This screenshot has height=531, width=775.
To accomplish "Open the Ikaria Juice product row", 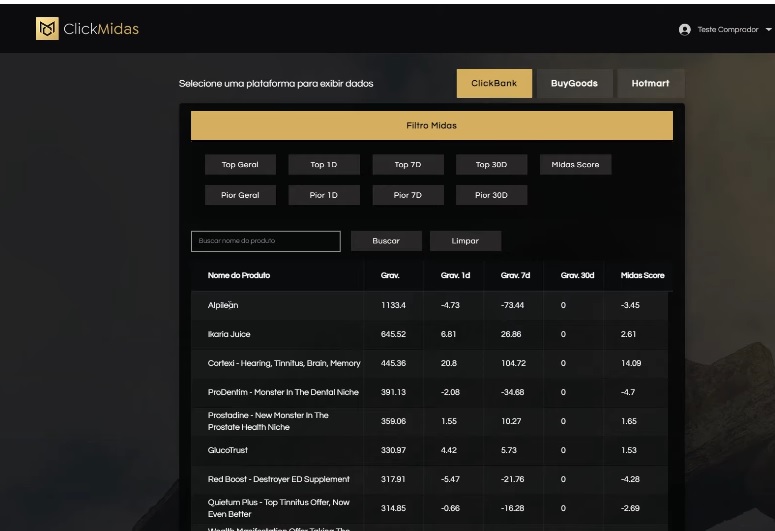I will coord(230,334).
